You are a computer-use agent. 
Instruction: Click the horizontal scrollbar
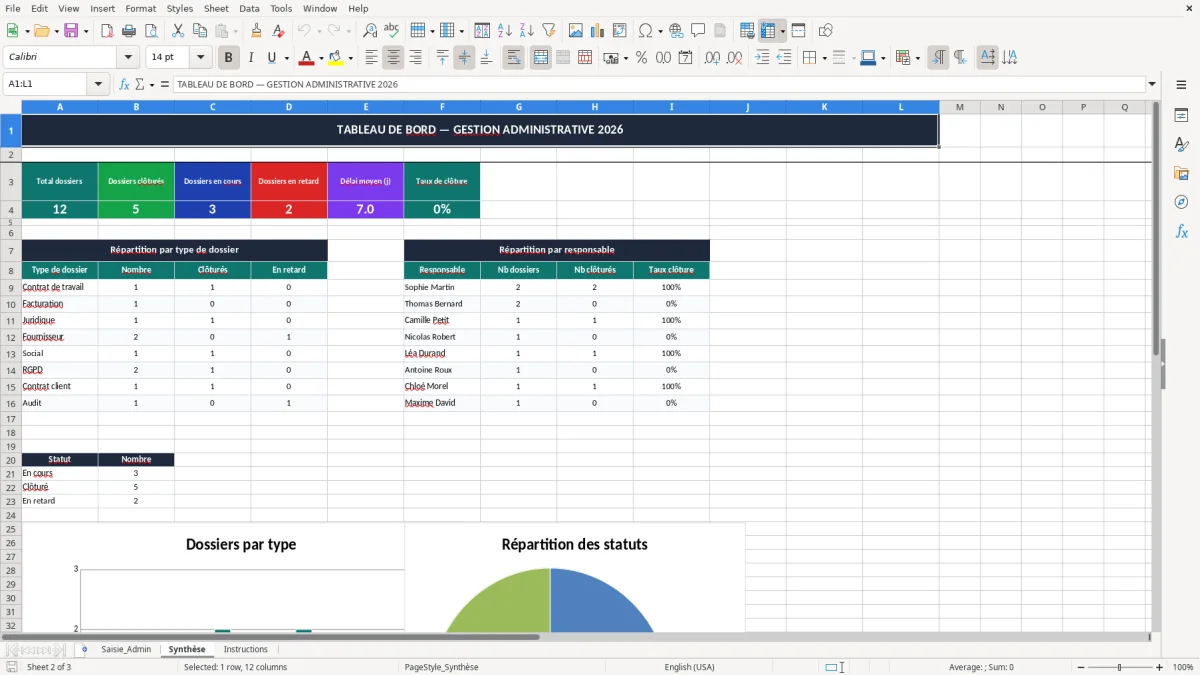tap(270, 636)
